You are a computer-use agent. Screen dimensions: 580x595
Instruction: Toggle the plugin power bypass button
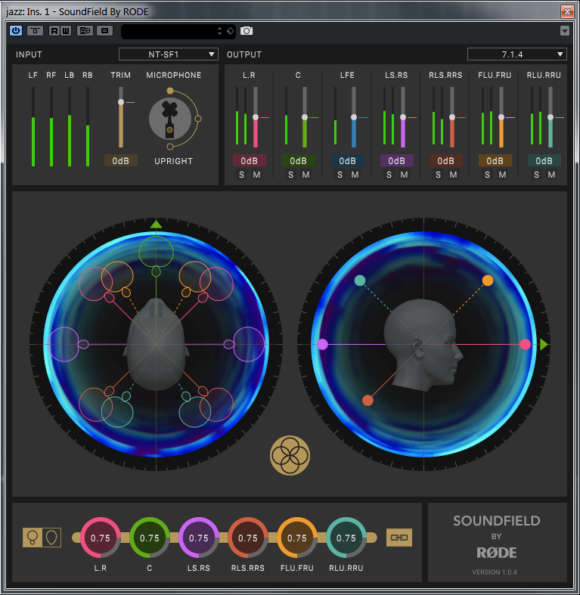tap(16, 31)
